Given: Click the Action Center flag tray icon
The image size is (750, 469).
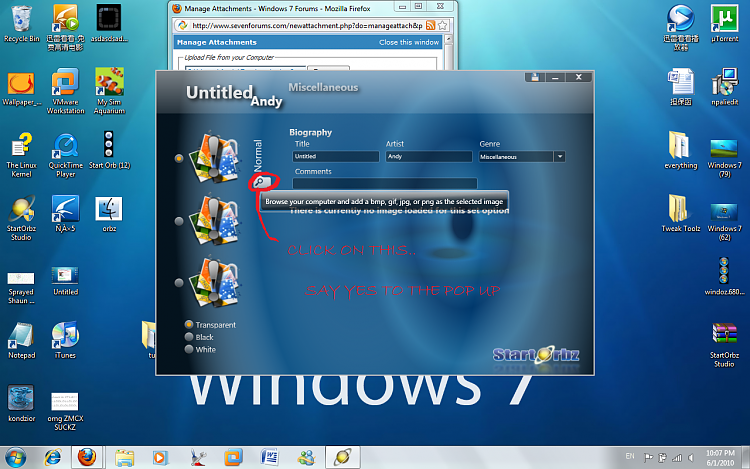Looking at the screenshot, I should (x=648, y=458).
